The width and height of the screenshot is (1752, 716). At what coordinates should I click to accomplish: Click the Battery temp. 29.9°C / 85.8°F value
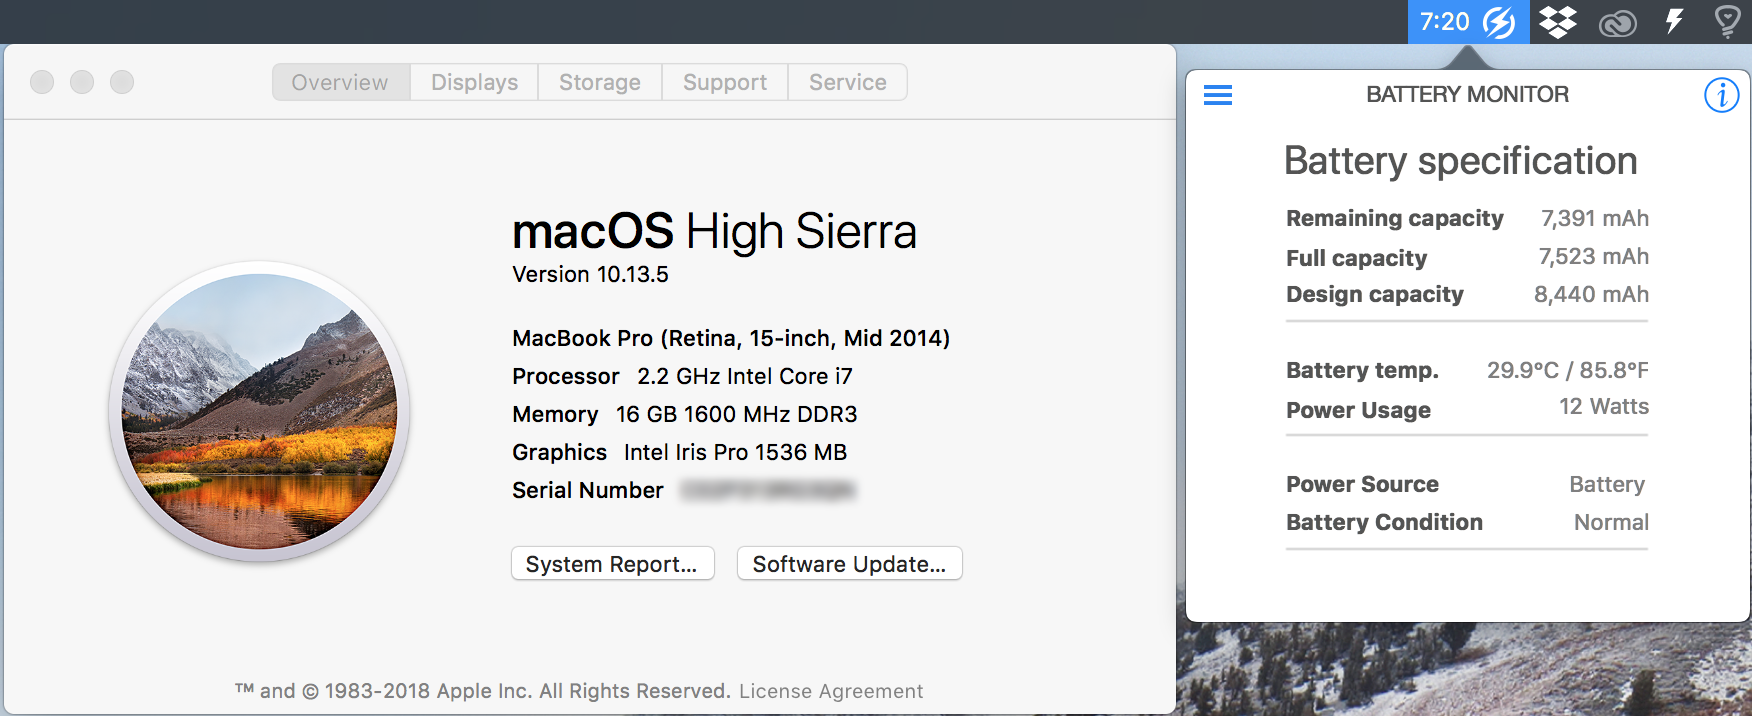(x=1567, y=370)
